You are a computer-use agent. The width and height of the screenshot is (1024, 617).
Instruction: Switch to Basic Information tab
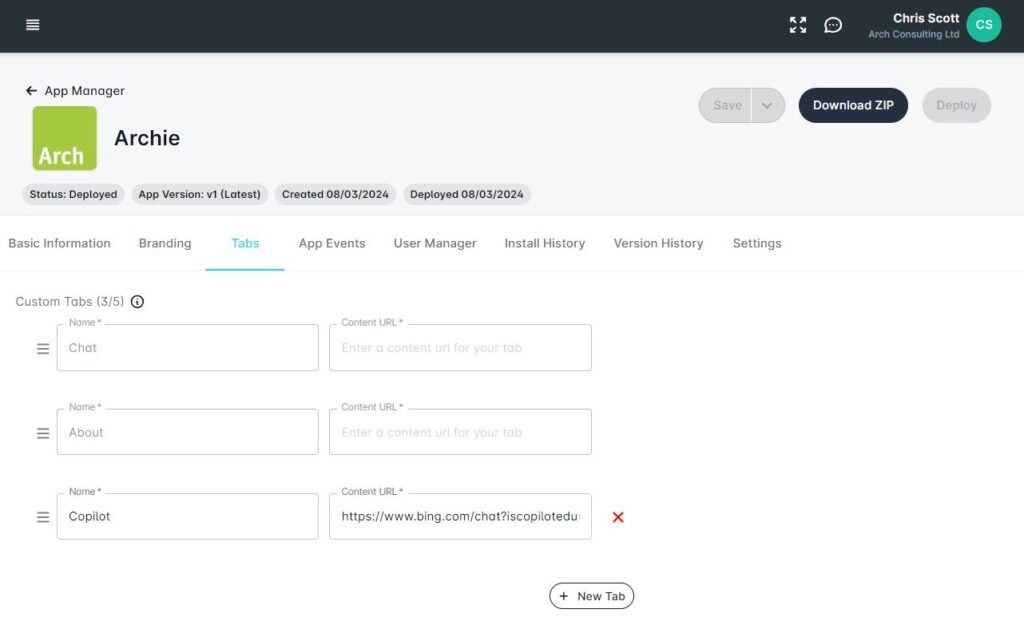59,244
